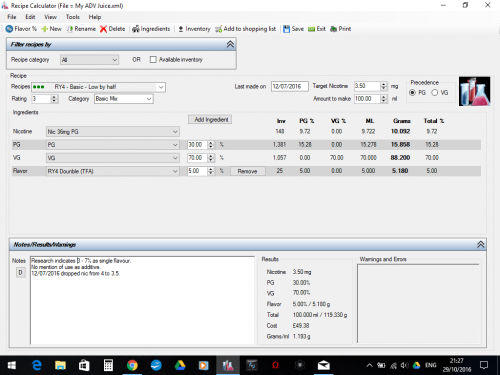Save the recipe file
The width and height of the screenshot is (500, 375).
[293, 29]
